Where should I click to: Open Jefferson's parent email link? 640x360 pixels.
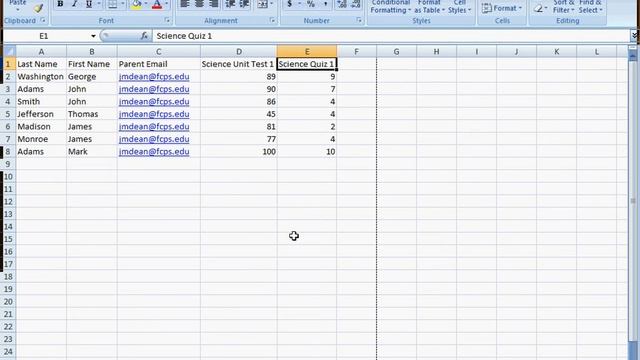point(154,114)
